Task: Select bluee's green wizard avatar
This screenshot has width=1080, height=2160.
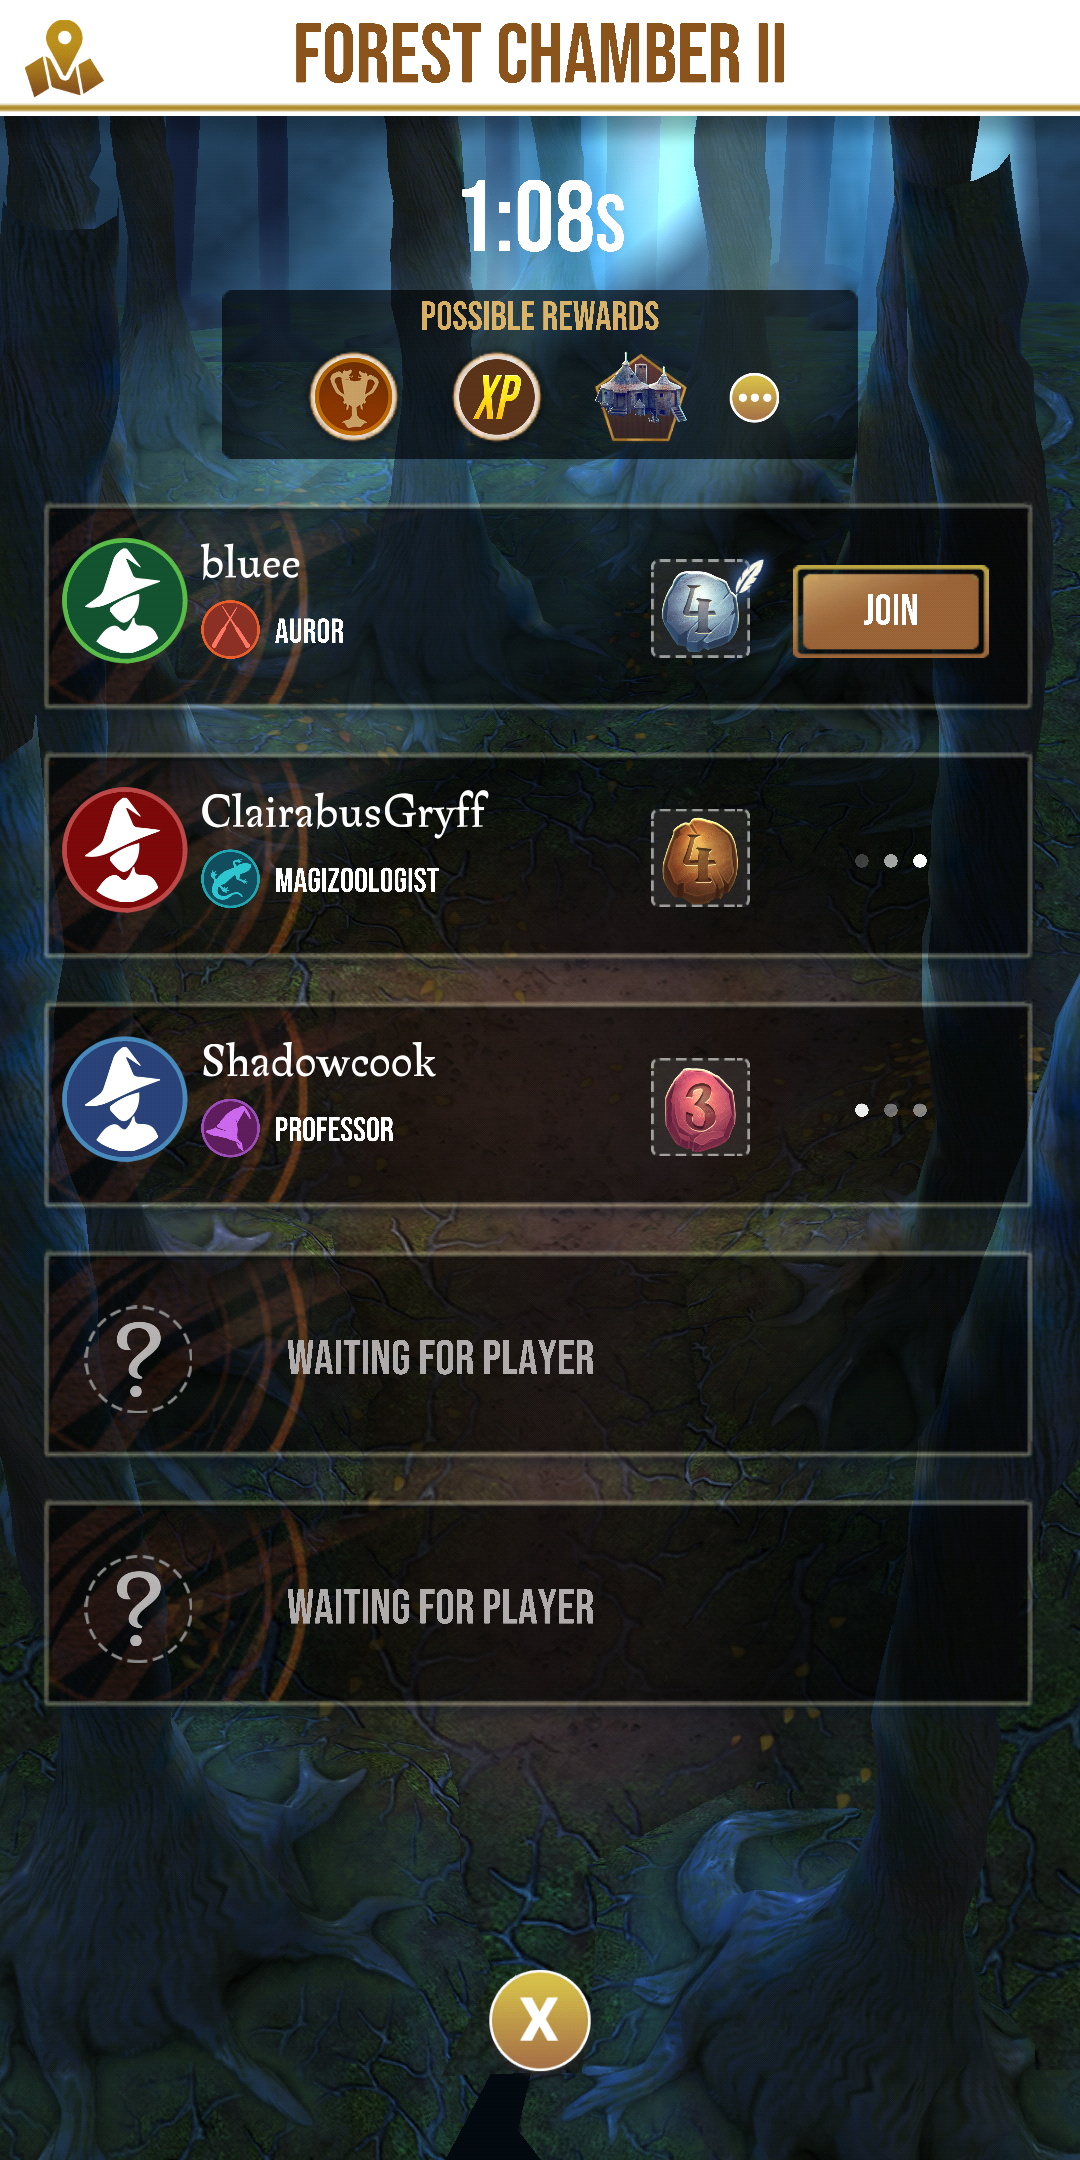Action: [125, 600]
